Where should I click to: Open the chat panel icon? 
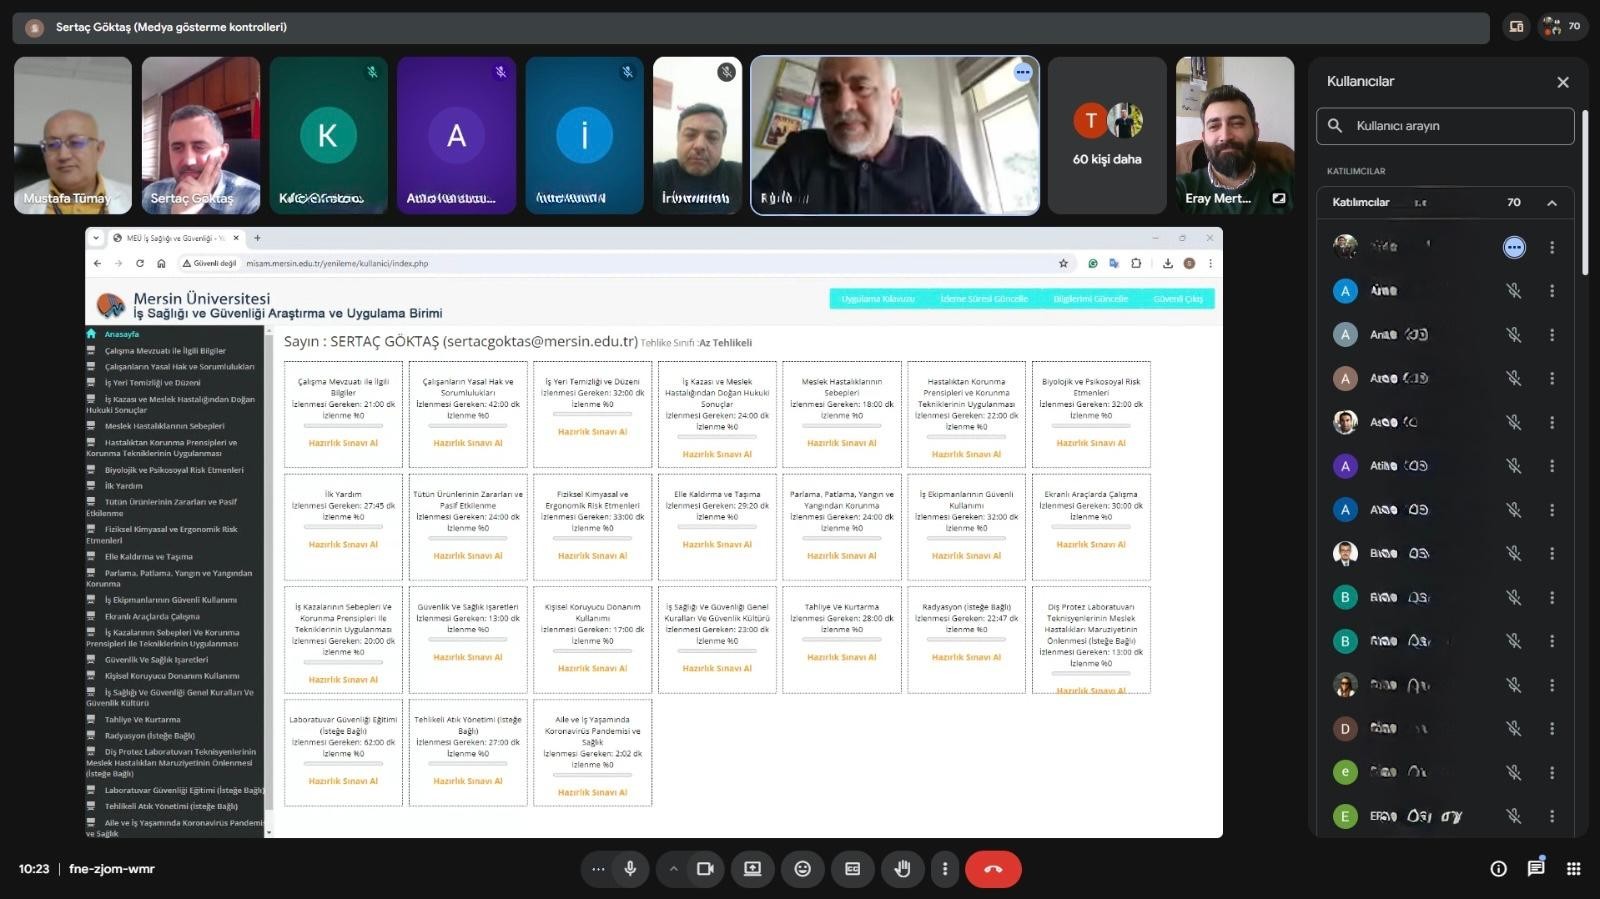click(1536, 868)
